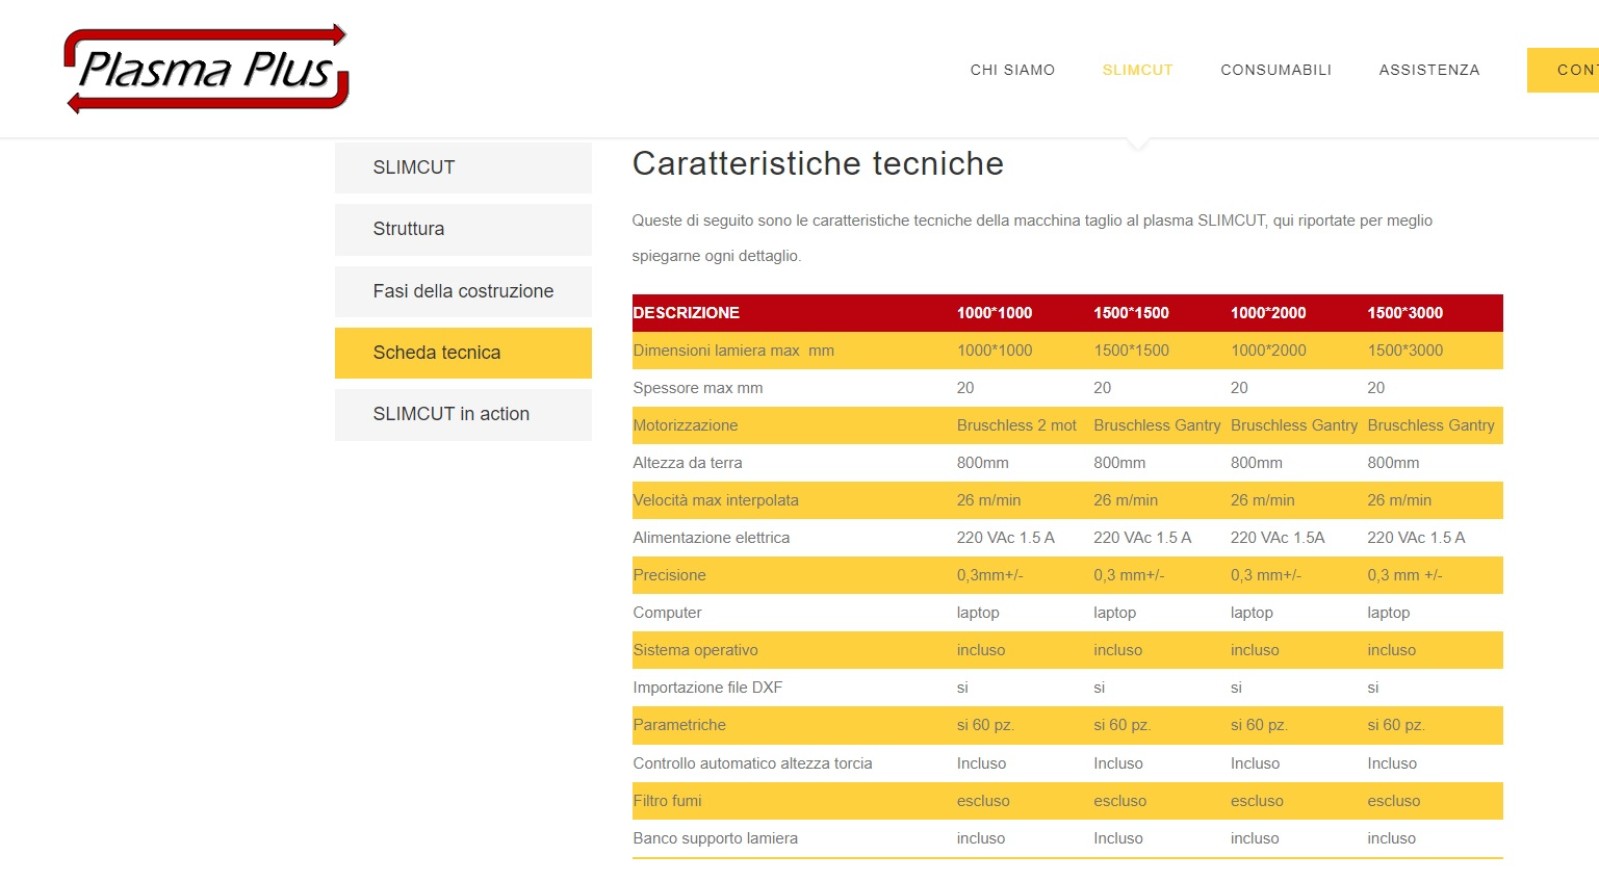Select the Parametriche row label
Screen dimensions: 1599x881
click(679, 725)
